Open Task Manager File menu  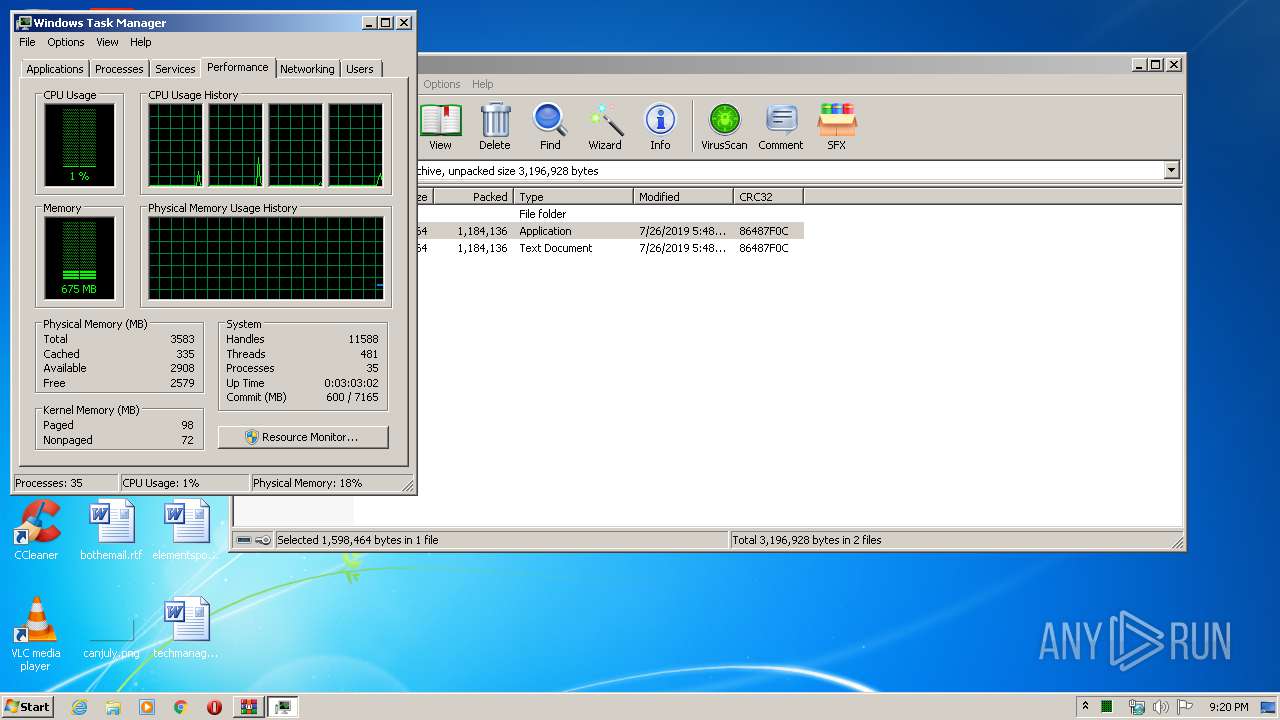tap(27, 42)
